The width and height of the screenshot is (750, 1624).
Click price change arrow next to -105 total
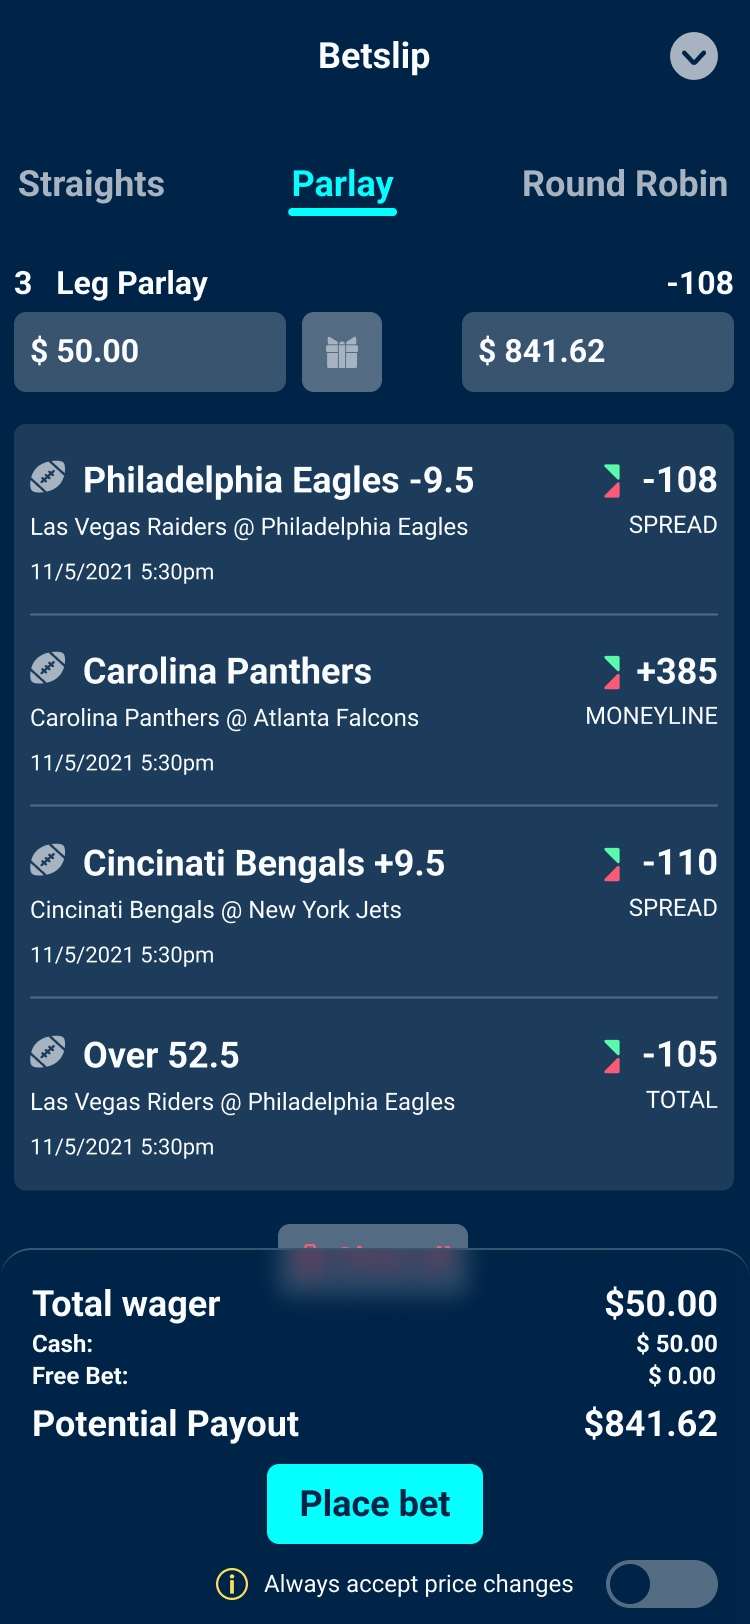coord(612,1056)
